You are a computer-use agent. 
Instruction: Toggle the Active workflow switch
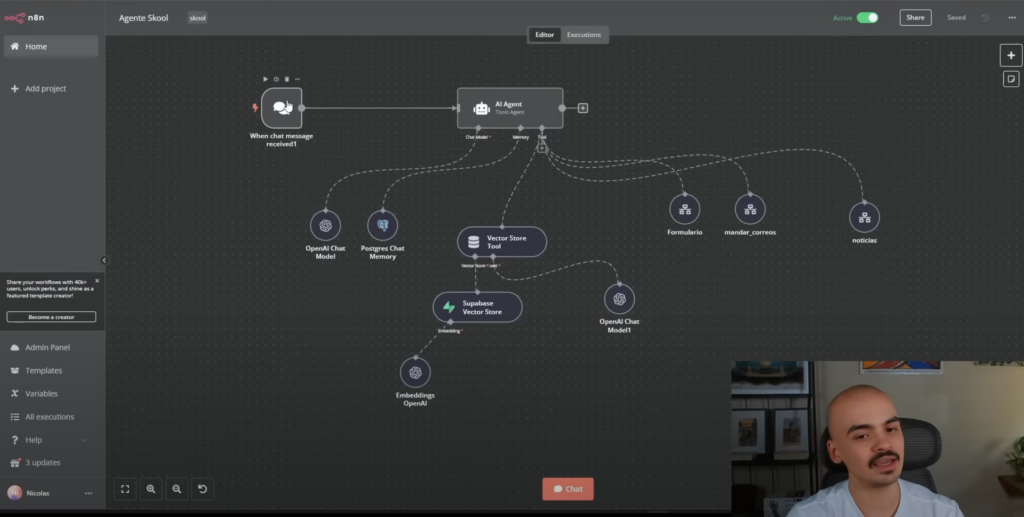tap(867, 17)
